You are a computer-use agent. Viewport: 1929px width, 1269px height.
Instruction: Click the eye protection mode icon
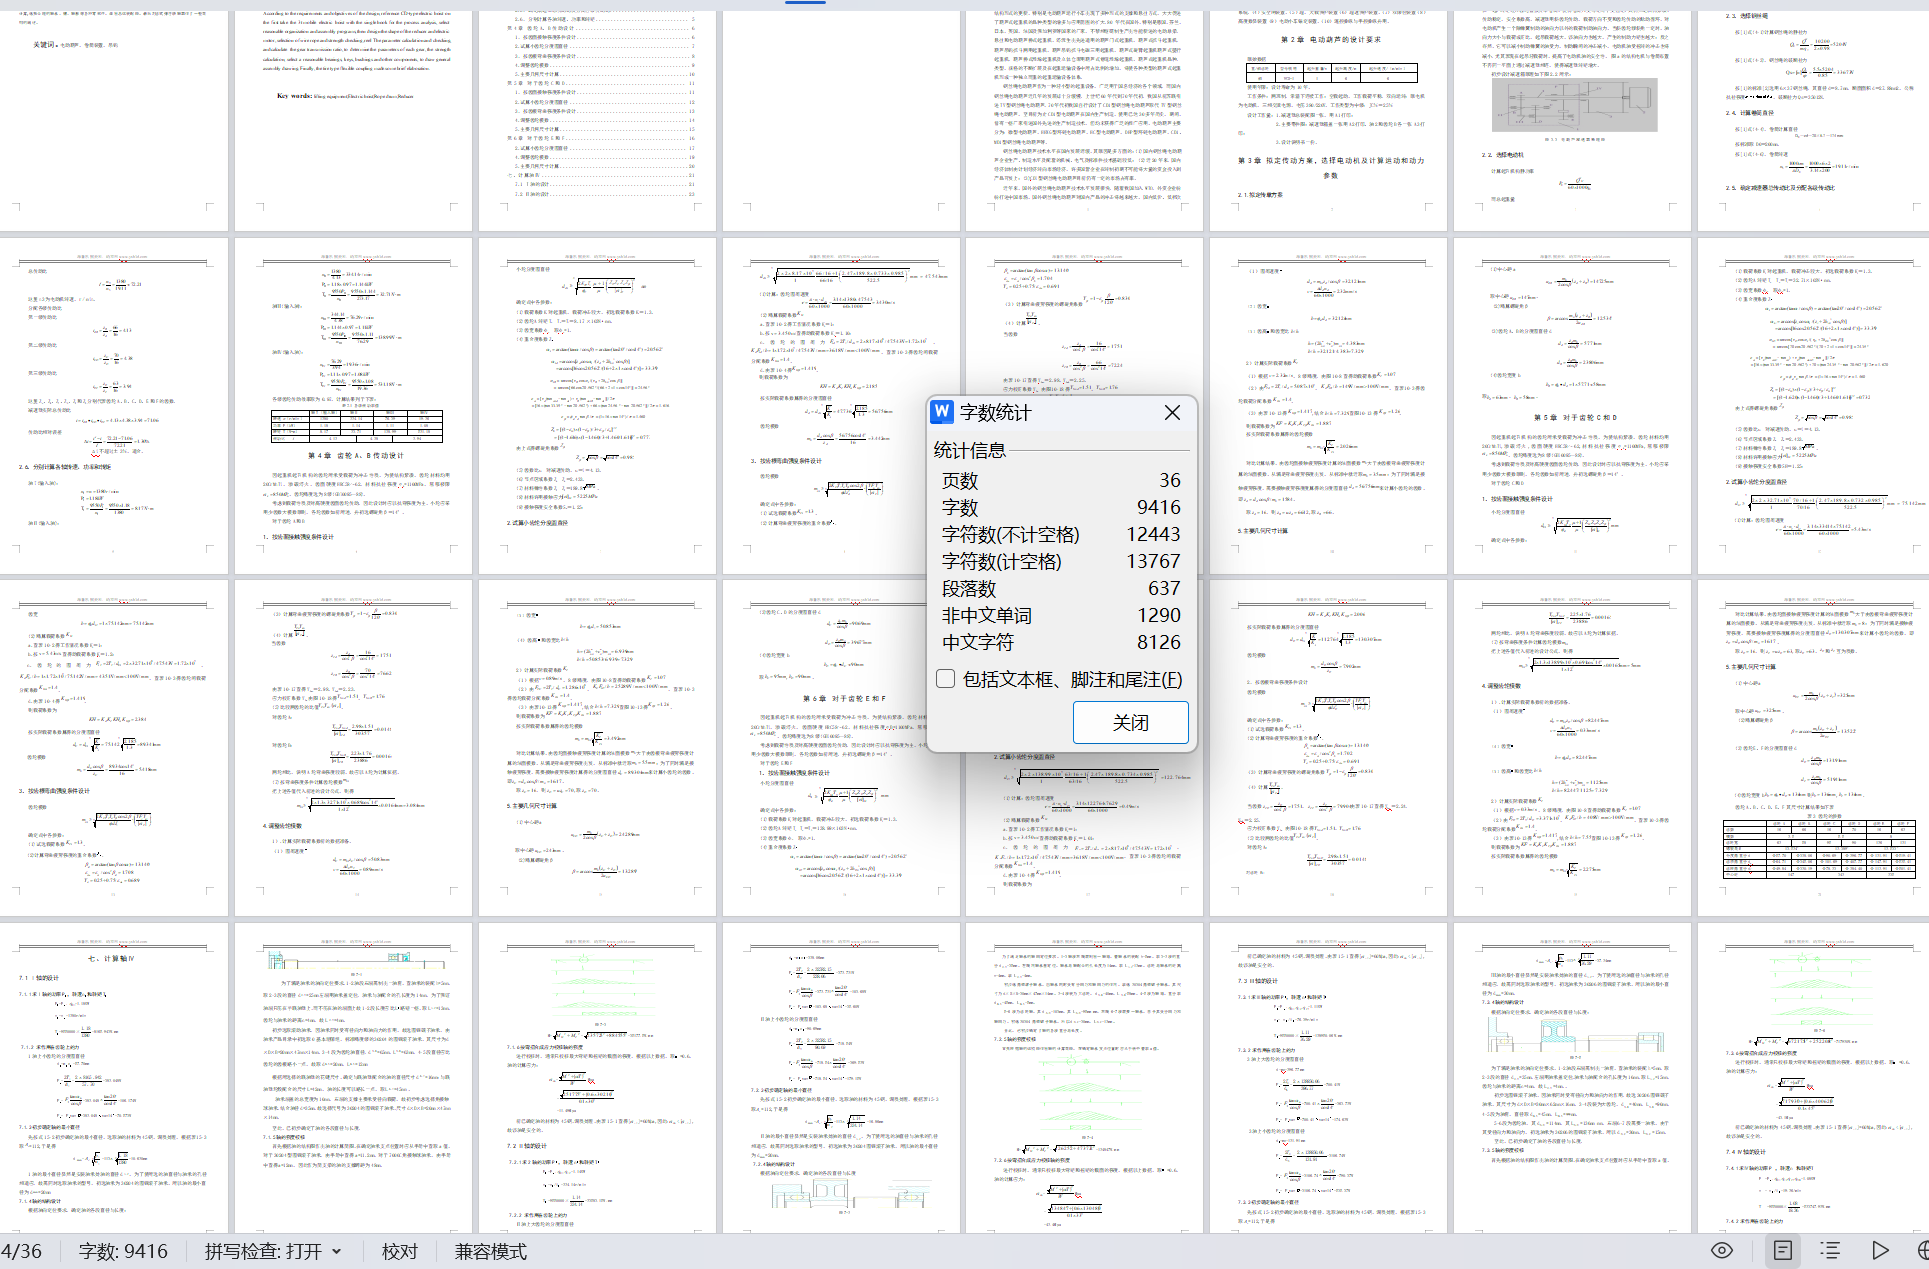pyautogui.click(x=1721, y=1250)
